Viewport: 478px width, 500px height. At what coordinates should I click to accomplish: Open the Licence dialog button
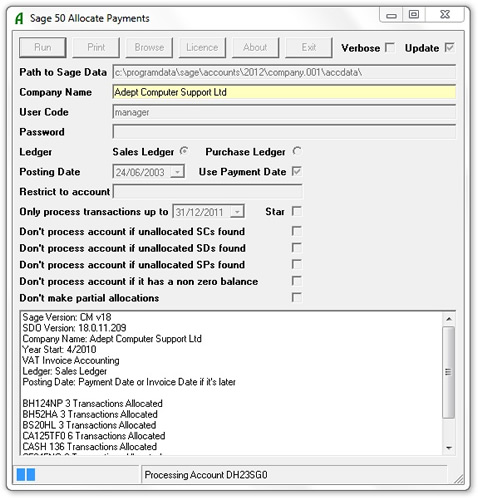pos(202,47)
